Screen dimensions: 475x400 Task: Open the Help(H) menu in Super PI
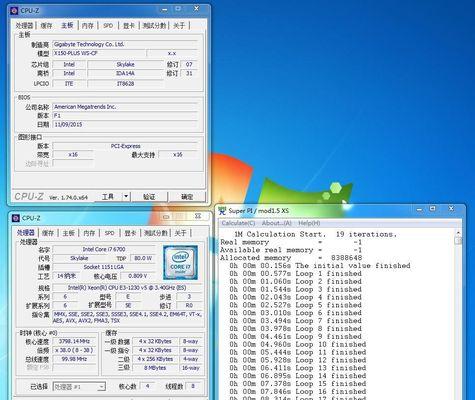pos(309,223)
